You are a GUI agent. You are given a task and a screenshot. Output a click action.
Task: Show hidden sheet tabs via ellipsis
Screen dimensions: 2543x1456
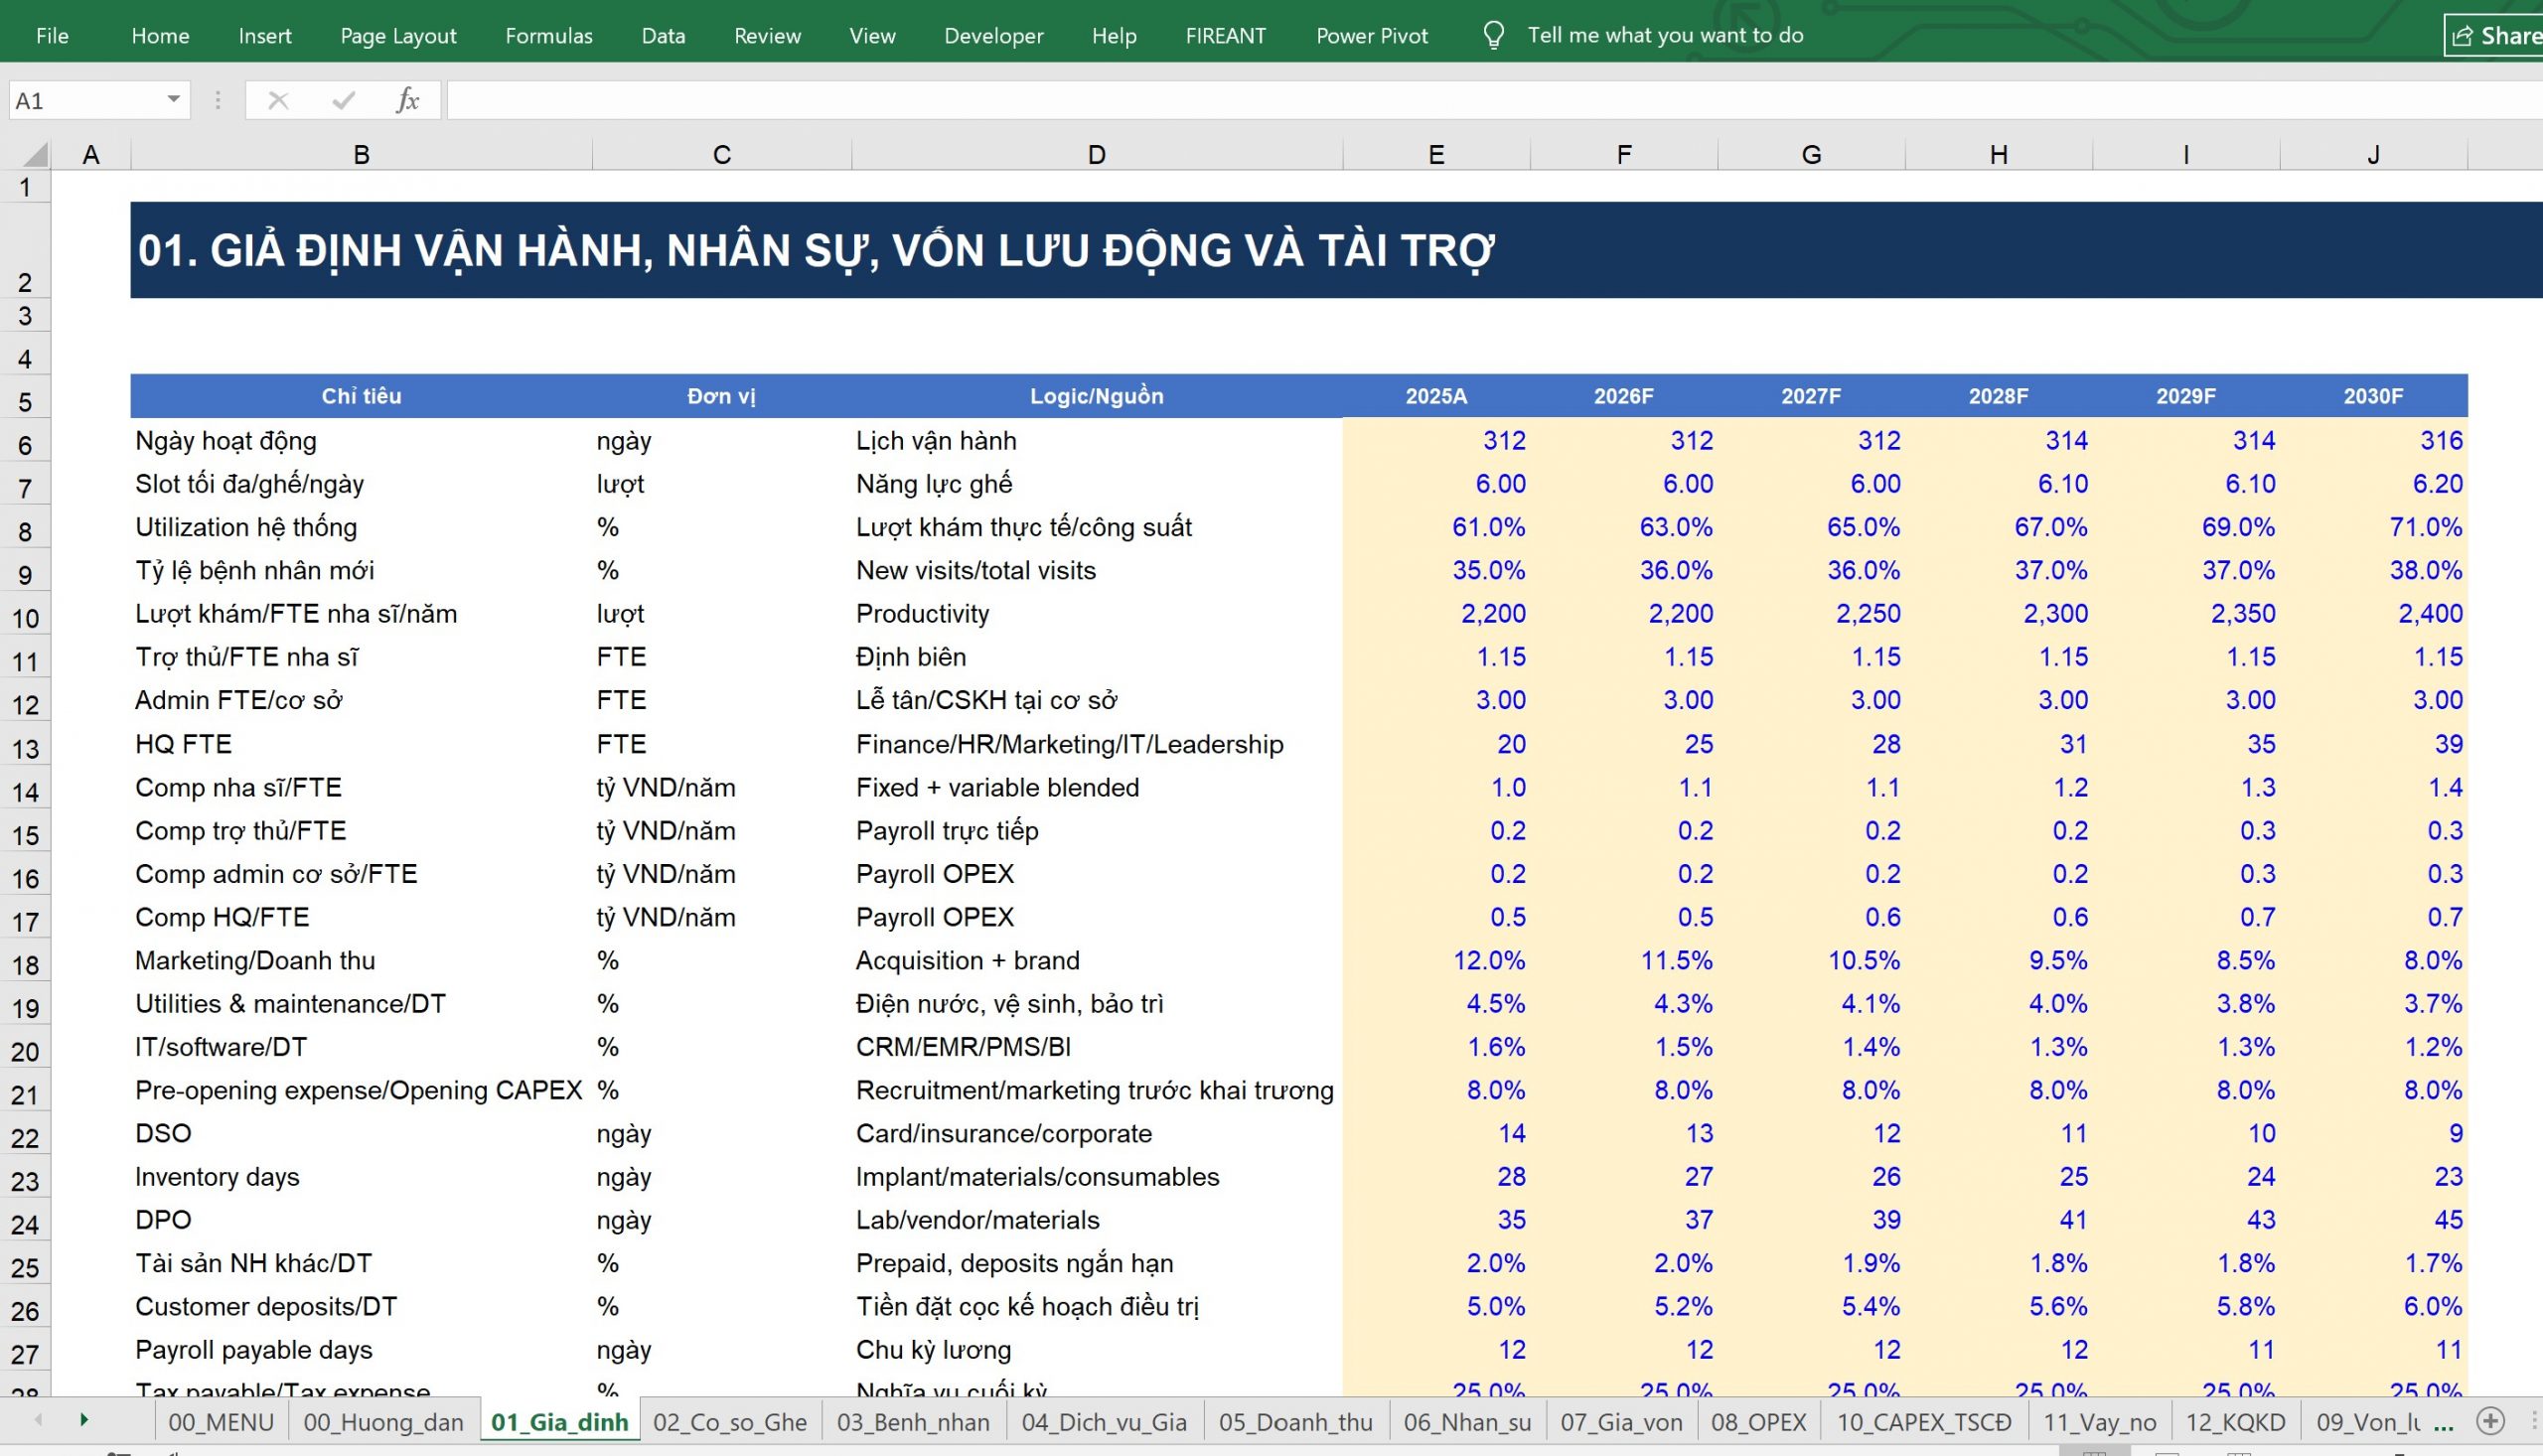pyautogui.click(x=2444, y=1422)
